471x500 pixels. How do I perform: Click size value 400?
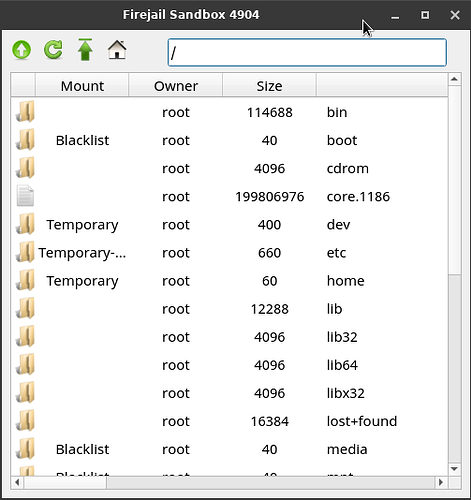(269, 225)
